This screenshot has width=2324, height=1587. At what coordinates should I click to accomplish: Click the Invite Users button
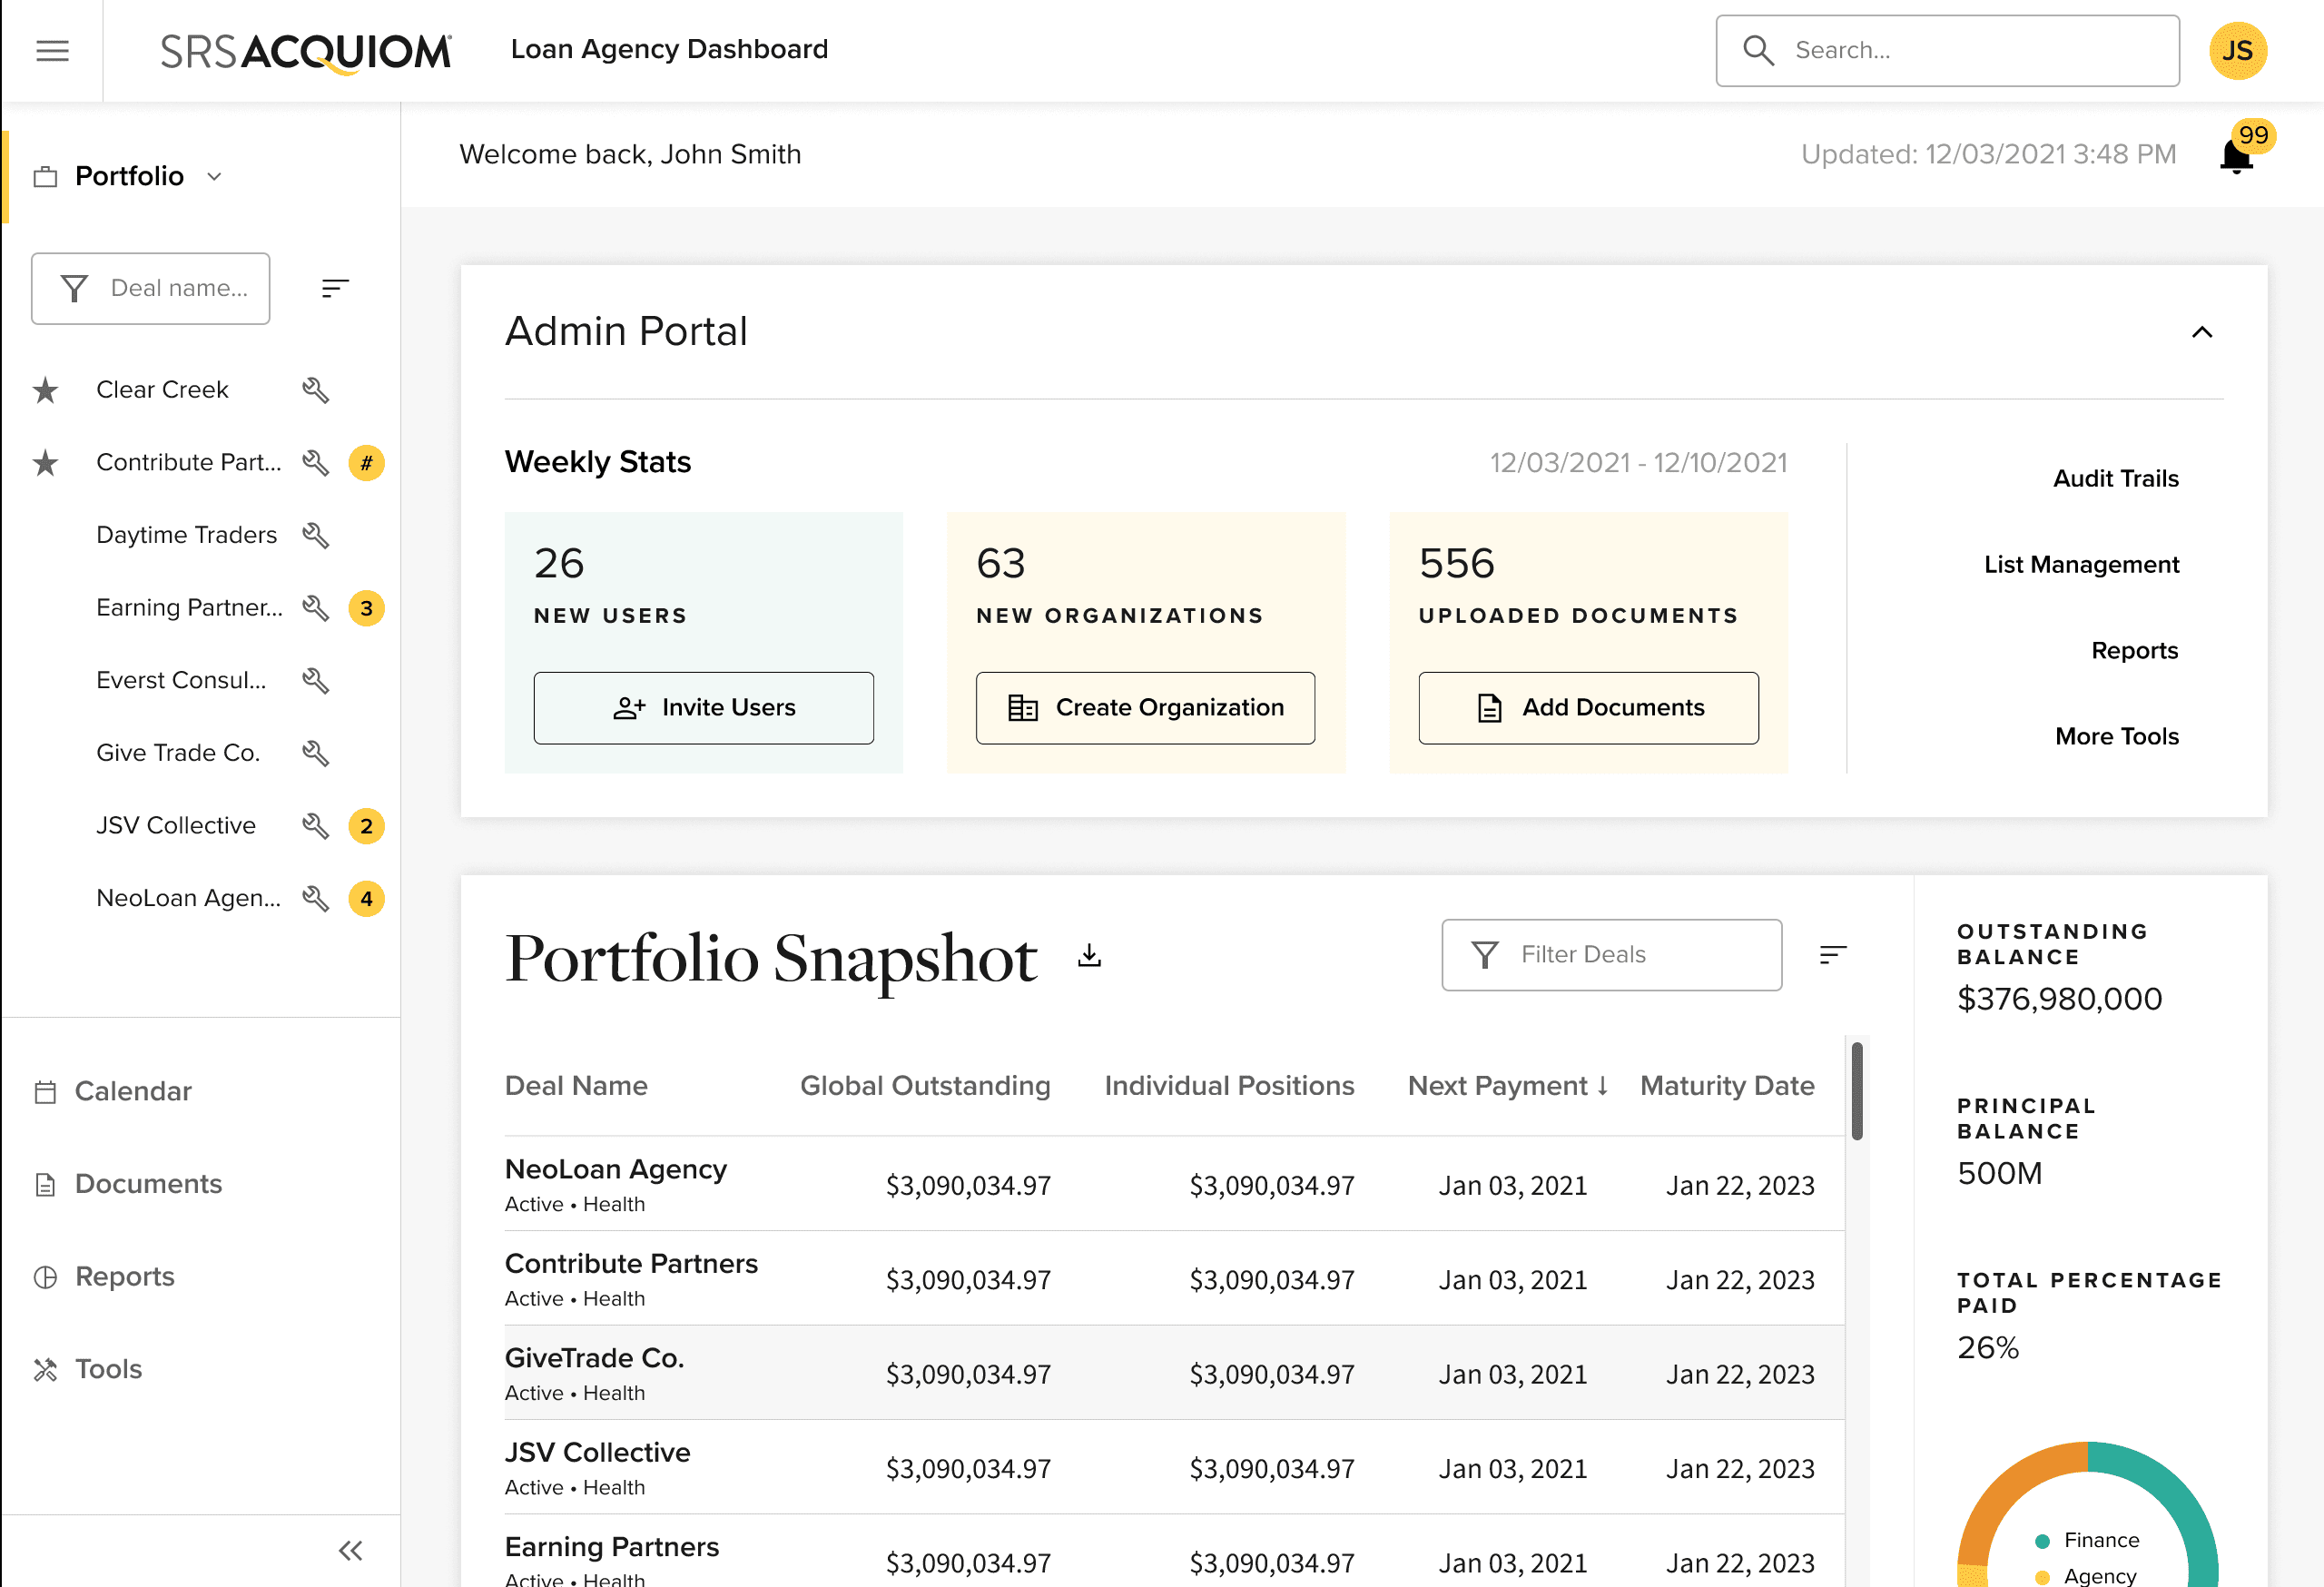click(704, 708)
